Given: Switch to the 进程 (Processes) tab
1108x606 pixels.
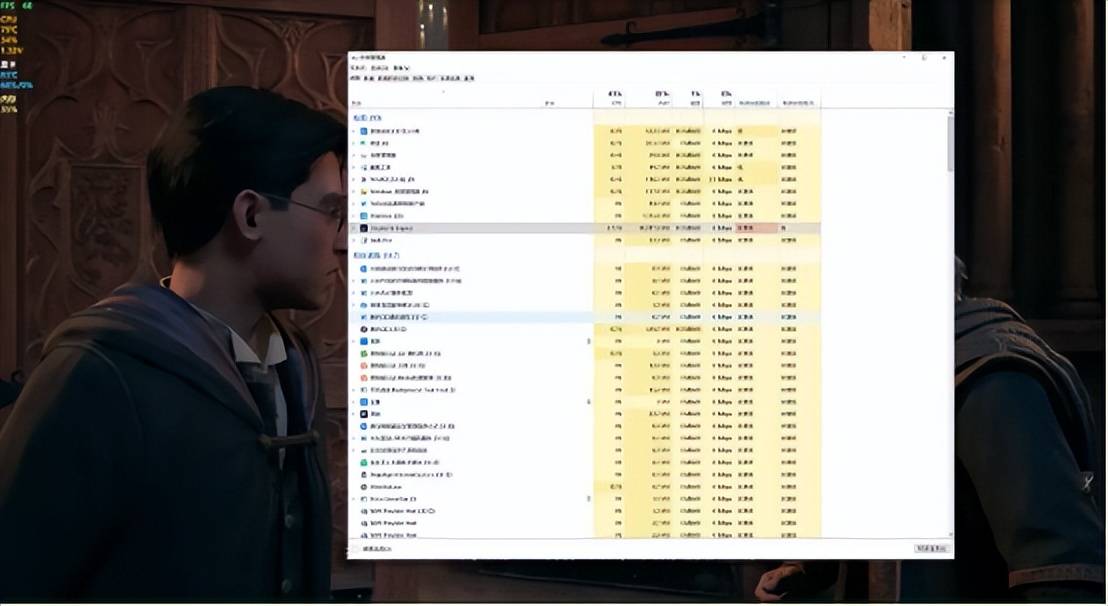Looking at the screenshot, I should [x=355, y=78].
